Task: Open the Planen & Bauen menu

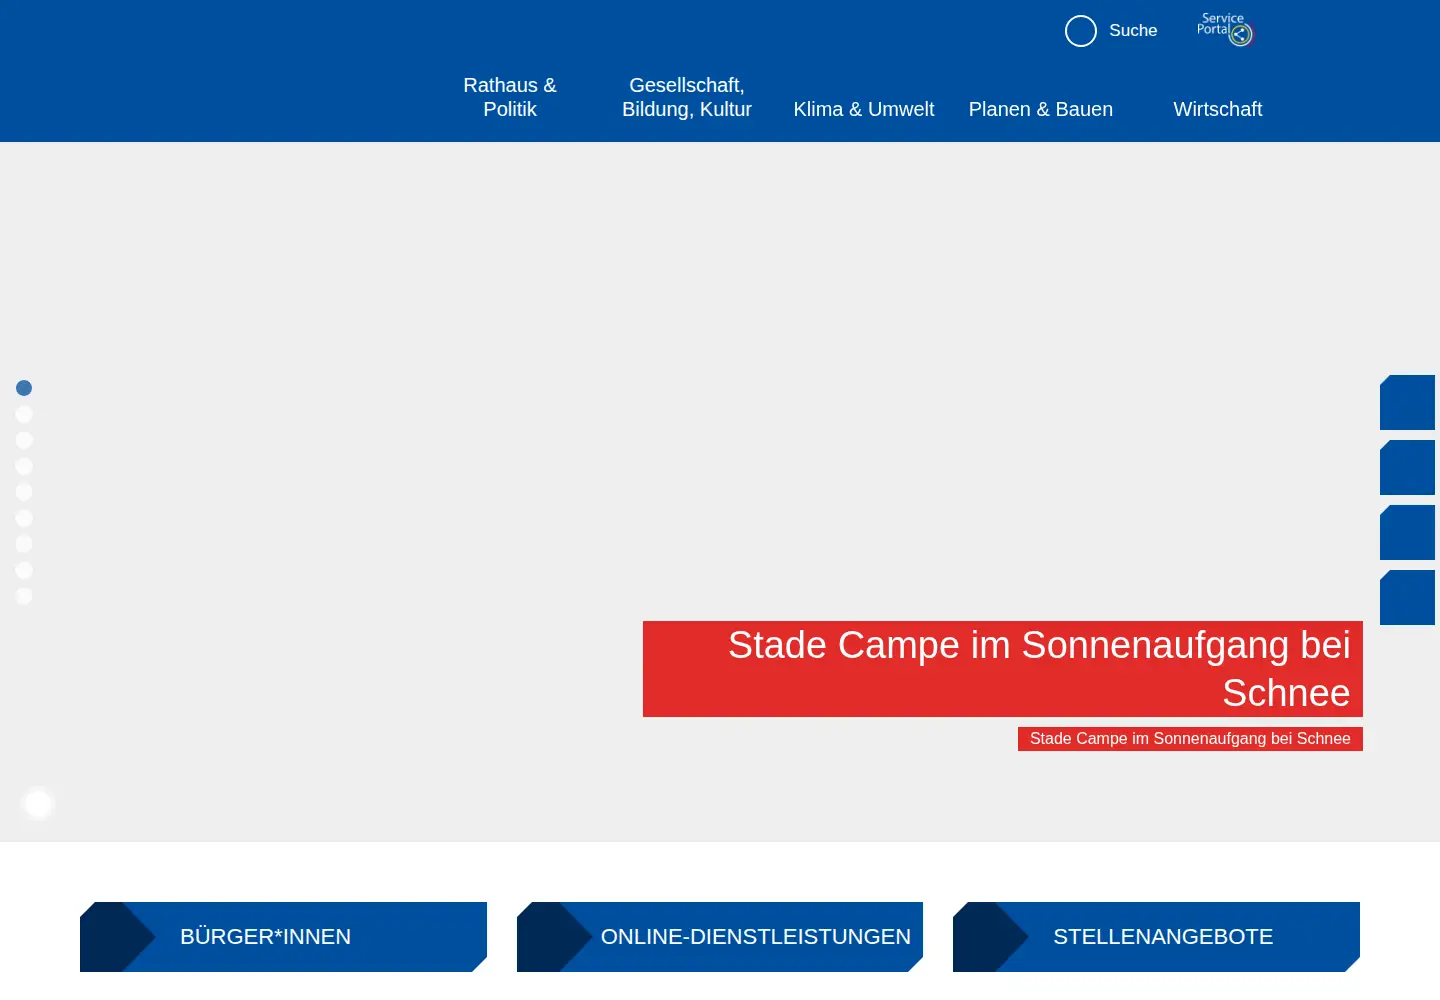Action: pyautogui.click(x=1041, y=109)
